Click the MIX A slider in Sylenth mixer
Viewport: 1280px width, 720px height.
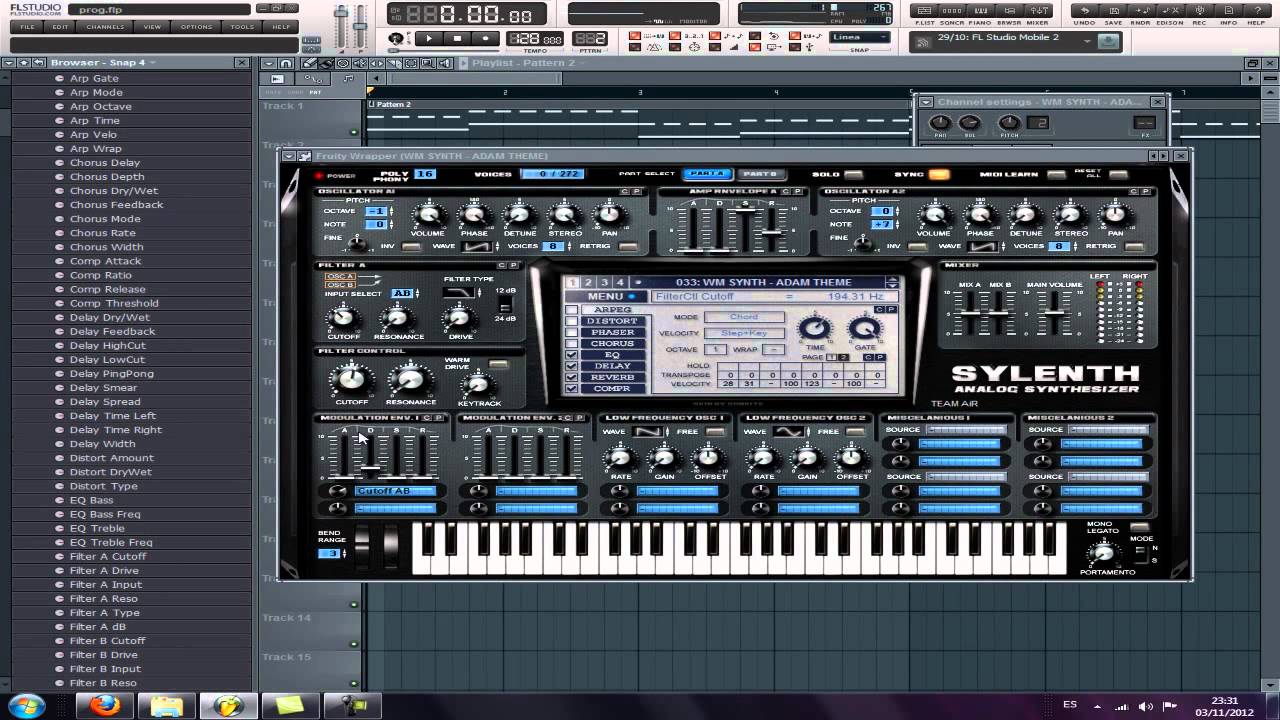tap(969, 313)
